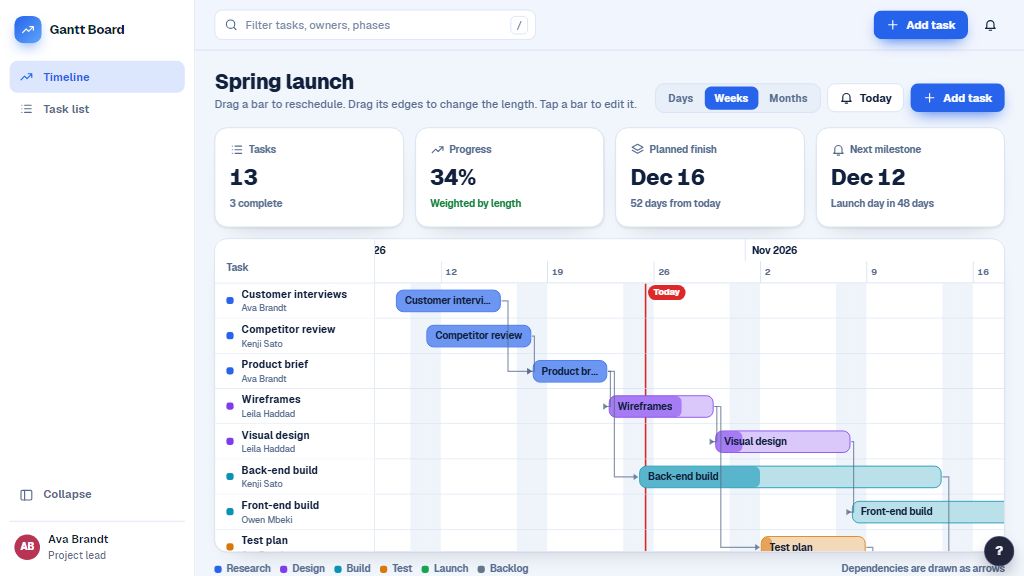This screenshot has height=576, width=1024.
Task: Click Visual design task row name
Action: pos(275,435)
